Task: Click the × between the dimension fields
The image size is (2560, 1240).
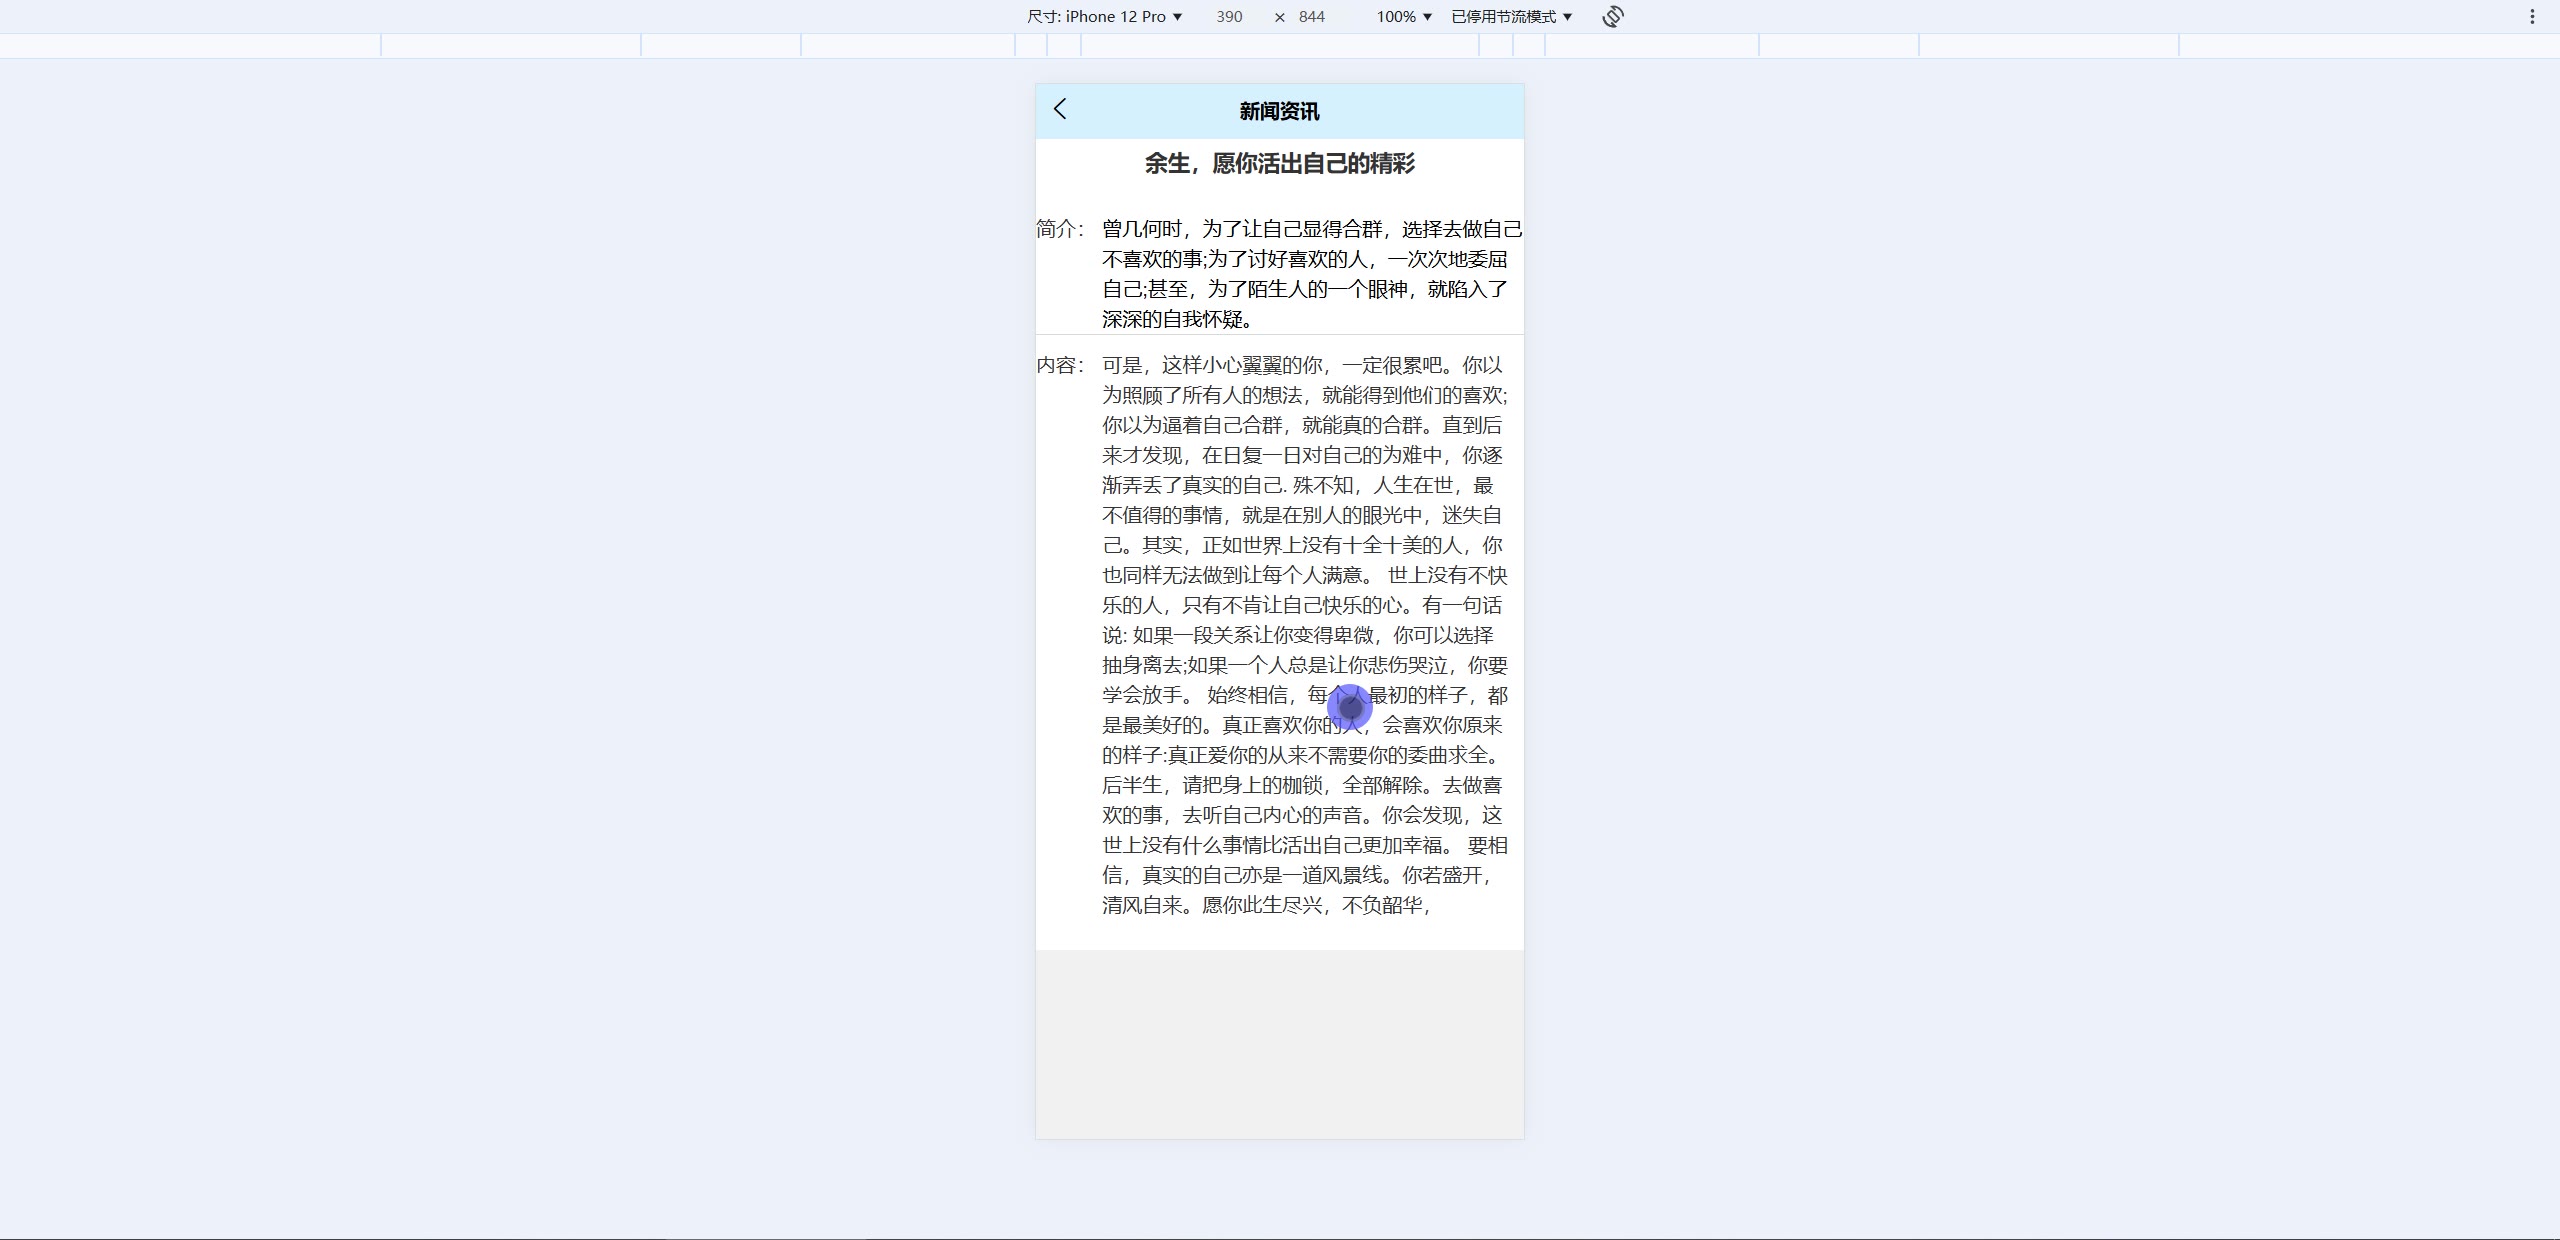Action: coord(1279,17)
